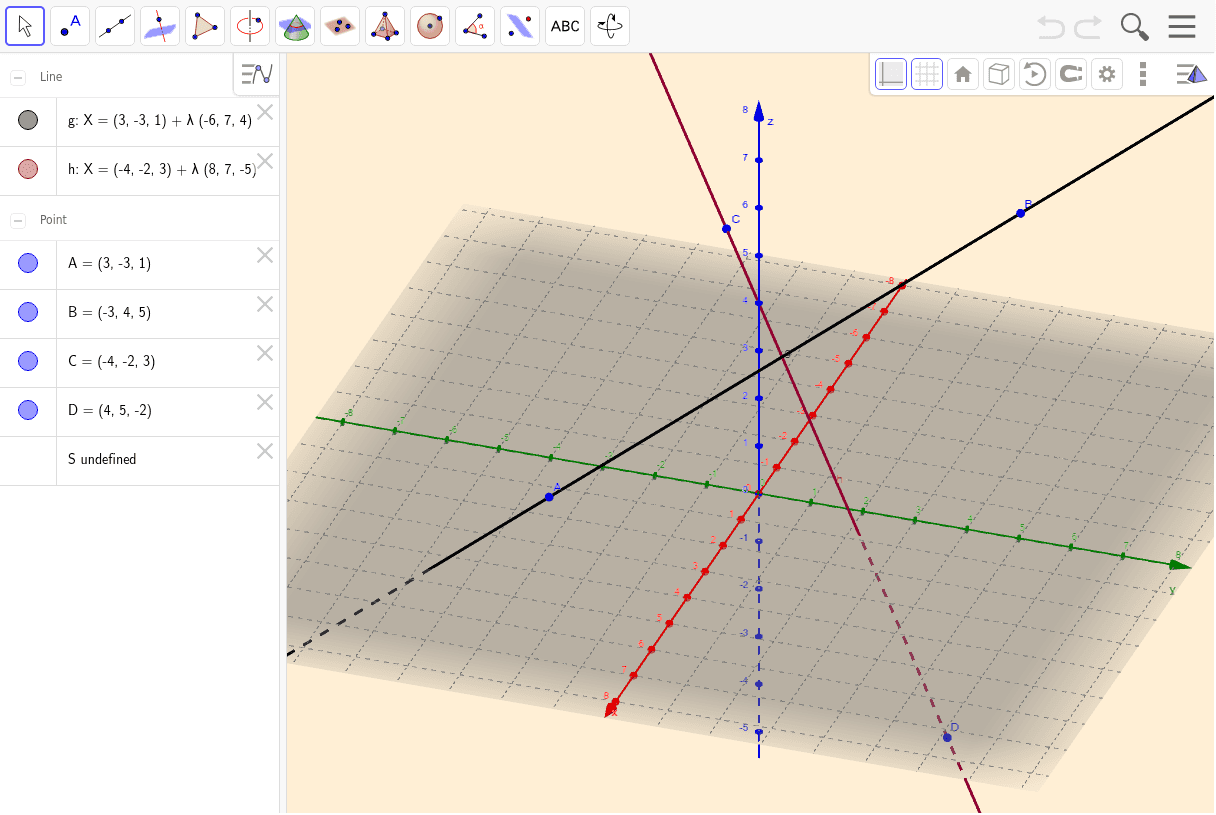This screenshot has width=1216, height=815.
Task: Open the search magnifier
Action: 1134,26
